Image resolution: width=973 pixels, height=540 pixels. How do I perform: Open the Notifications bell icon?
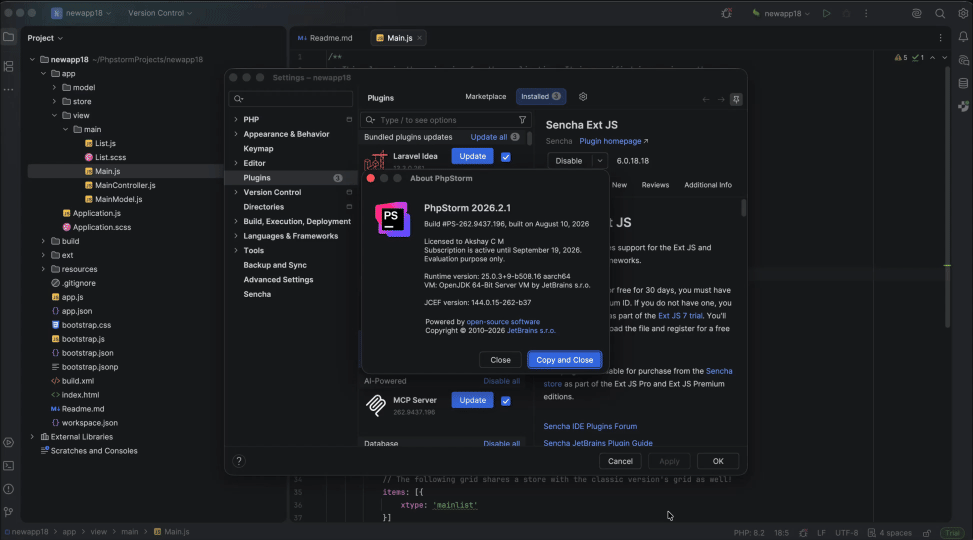click(963, 38)
